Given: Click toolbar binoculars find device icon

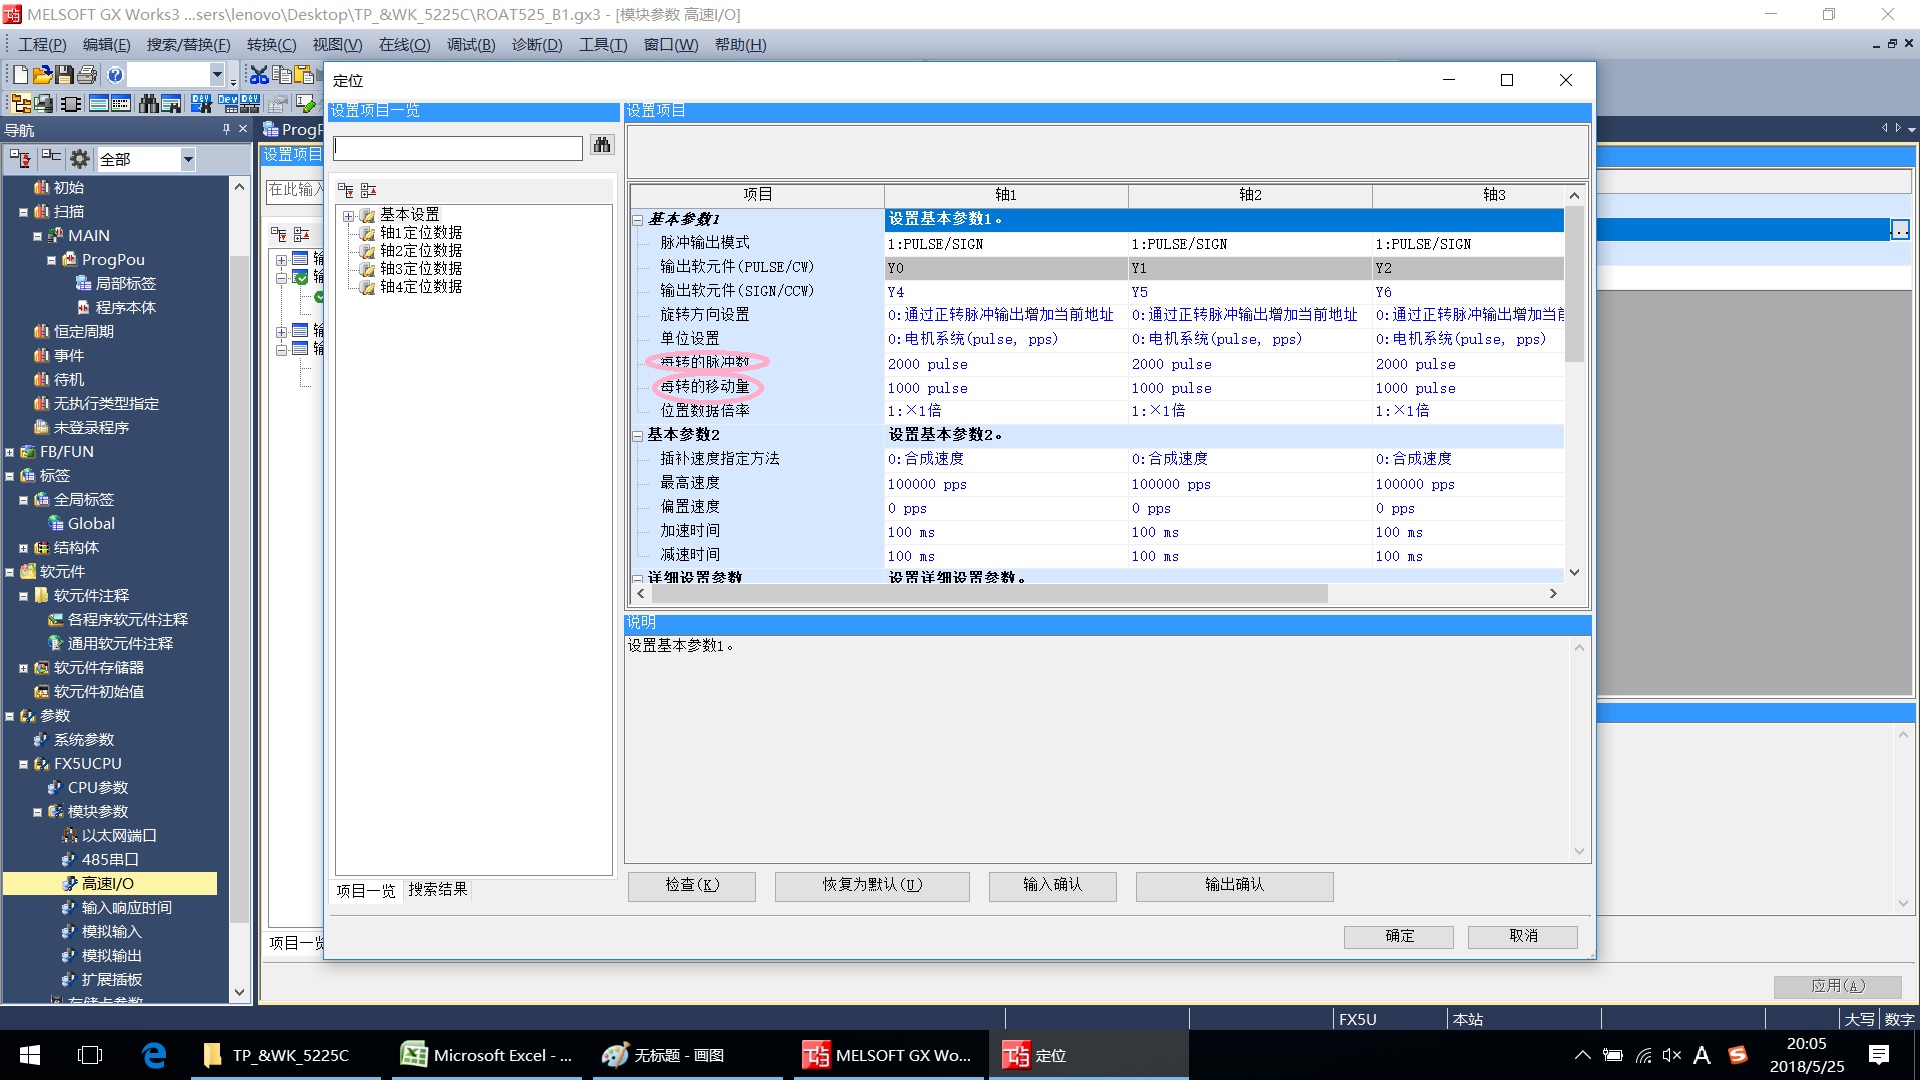Looking at the screenshot, I should coord(148,104).
